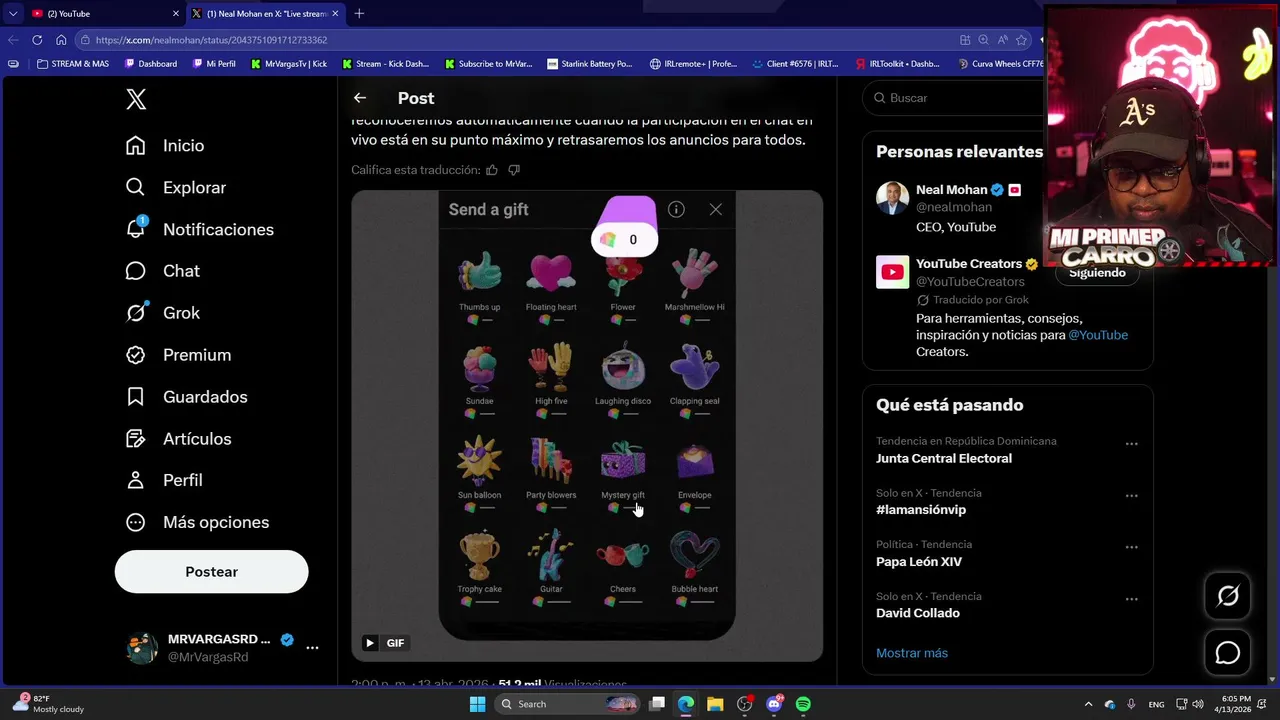Viewport: 1280px width, 720px height.
Task: Rate translation with thumbs down
Action: click(x=514, y=170)
